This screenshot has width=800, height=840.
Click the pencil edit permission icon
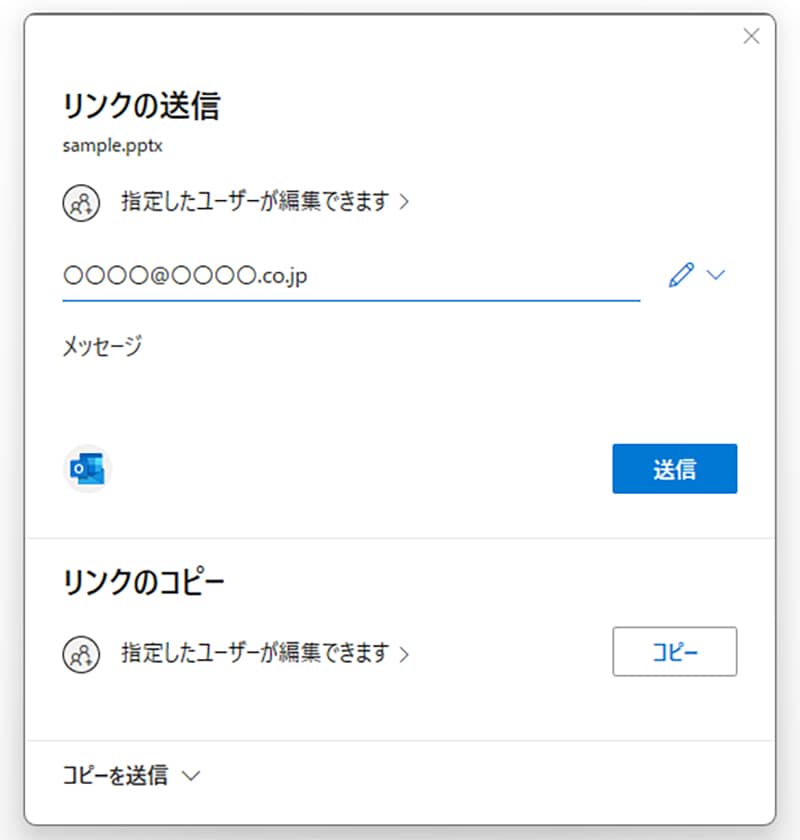point(681,275)
